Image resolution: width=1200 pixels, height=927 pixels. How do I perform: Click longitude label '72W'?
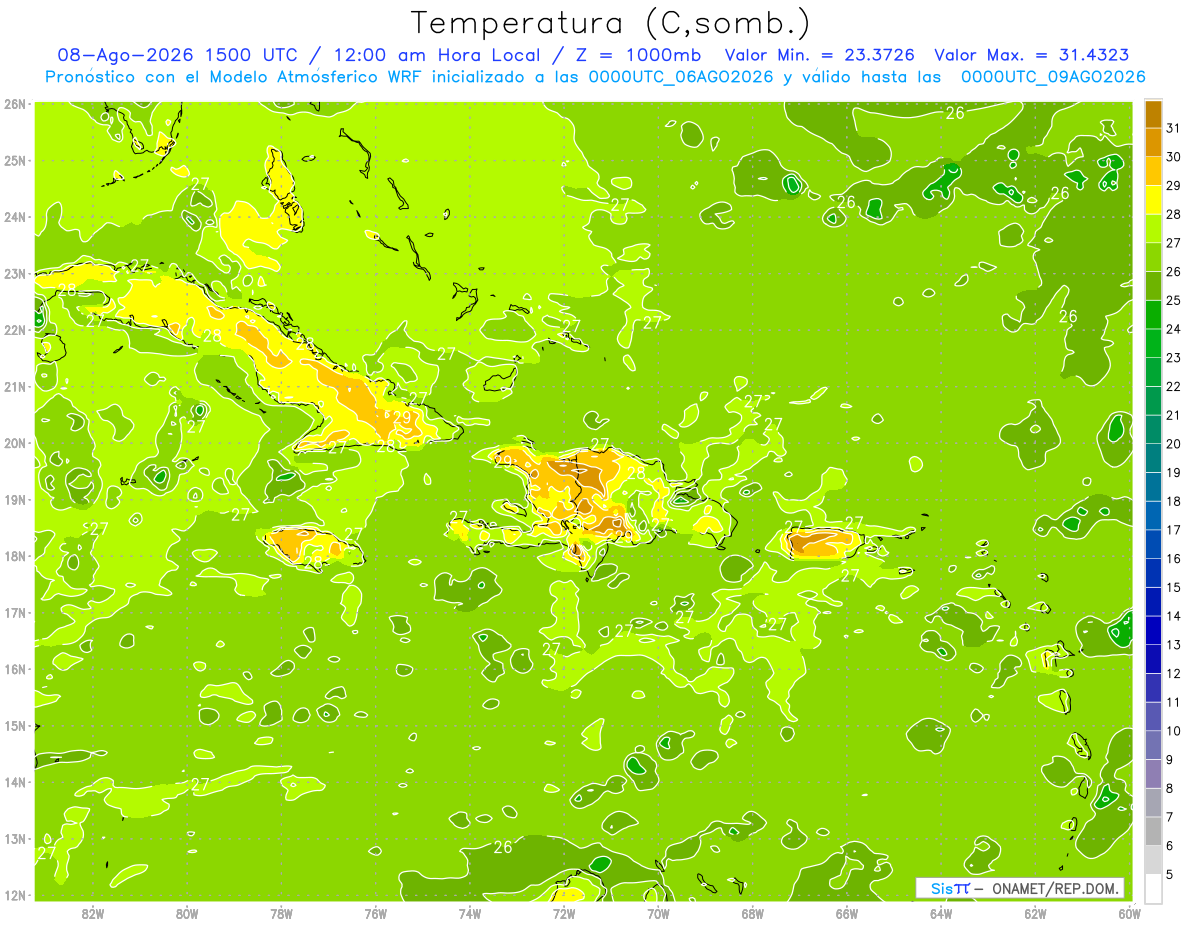point(564,913)
